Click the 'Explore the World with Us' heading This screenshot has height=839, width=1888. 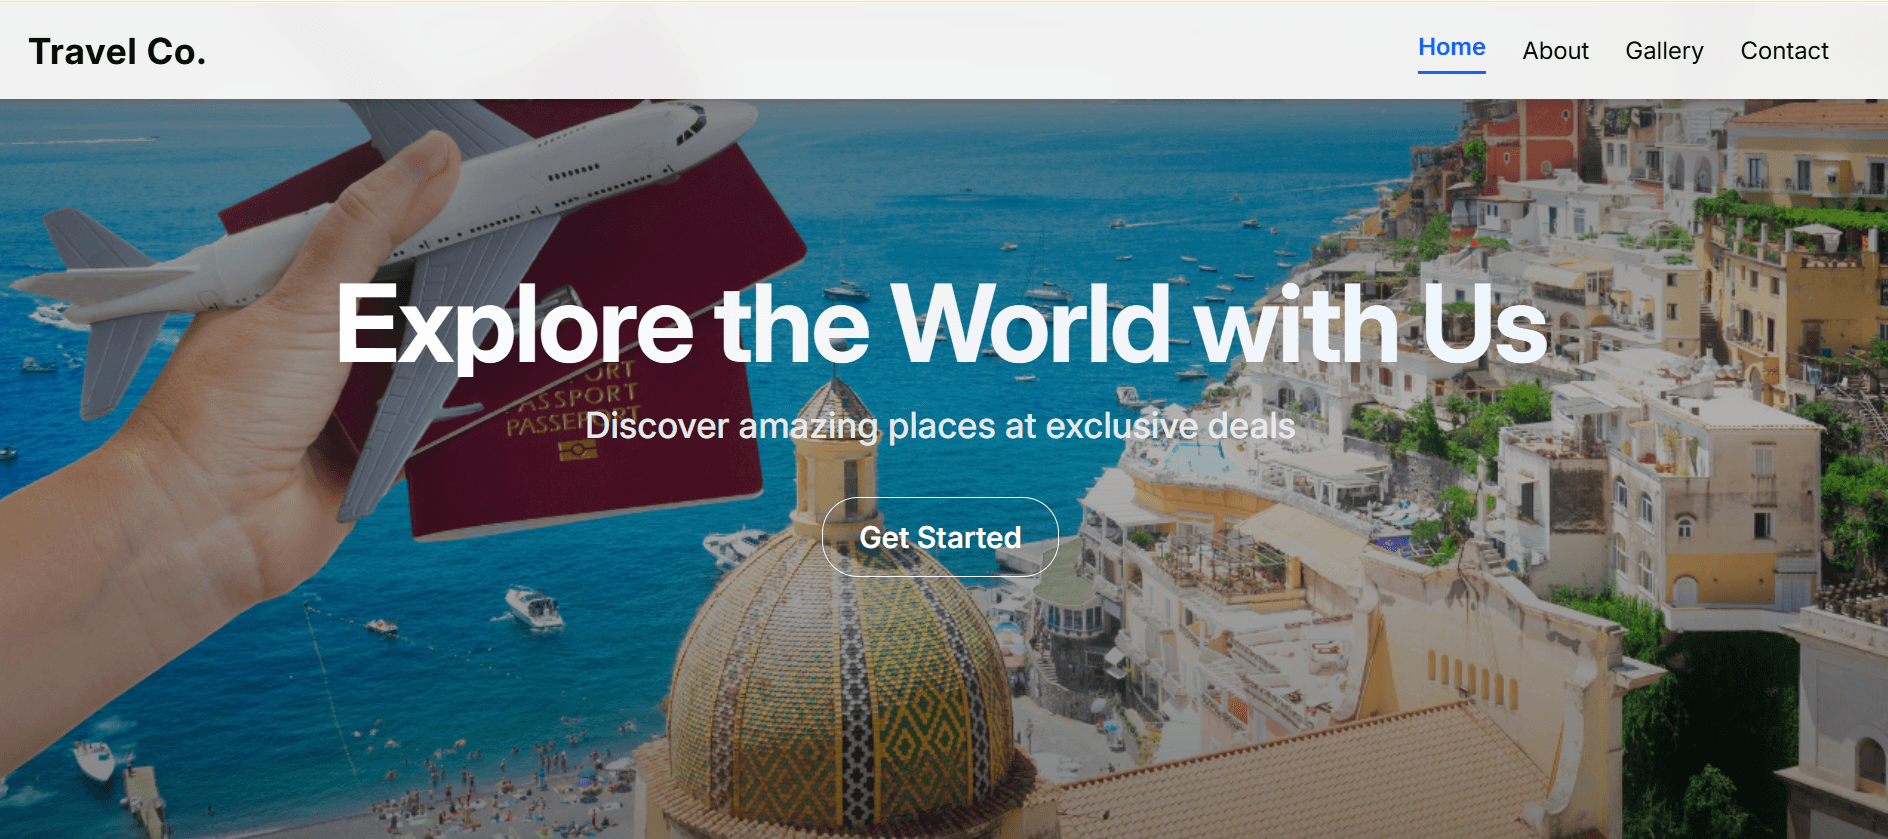click(942, 324)
